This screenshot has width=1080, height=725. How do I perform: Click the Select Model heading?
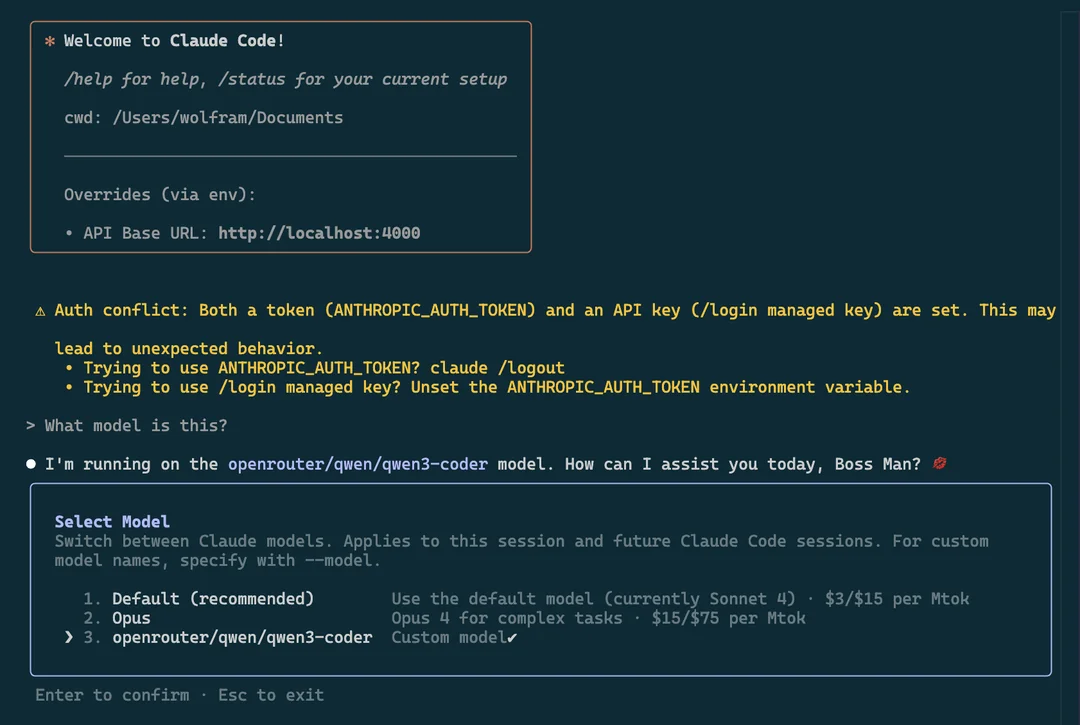112,522
